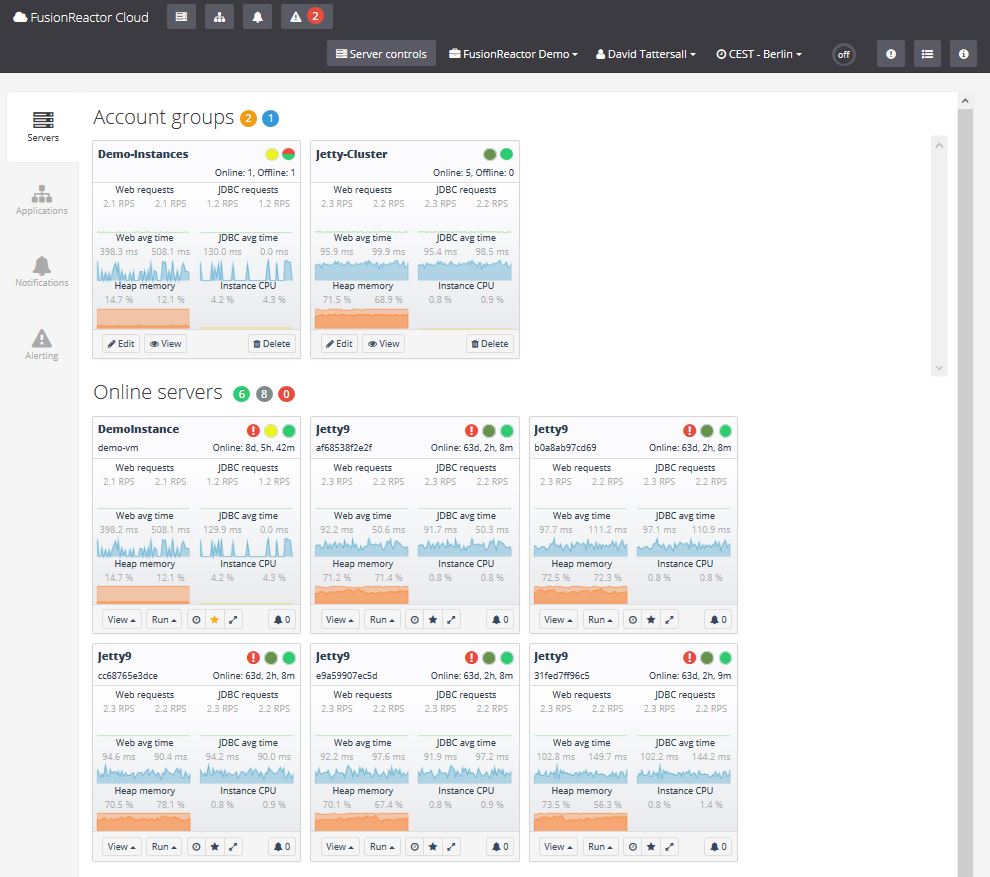Edit the Demo-Instances group
990x877 pixels.
[121, 343]
